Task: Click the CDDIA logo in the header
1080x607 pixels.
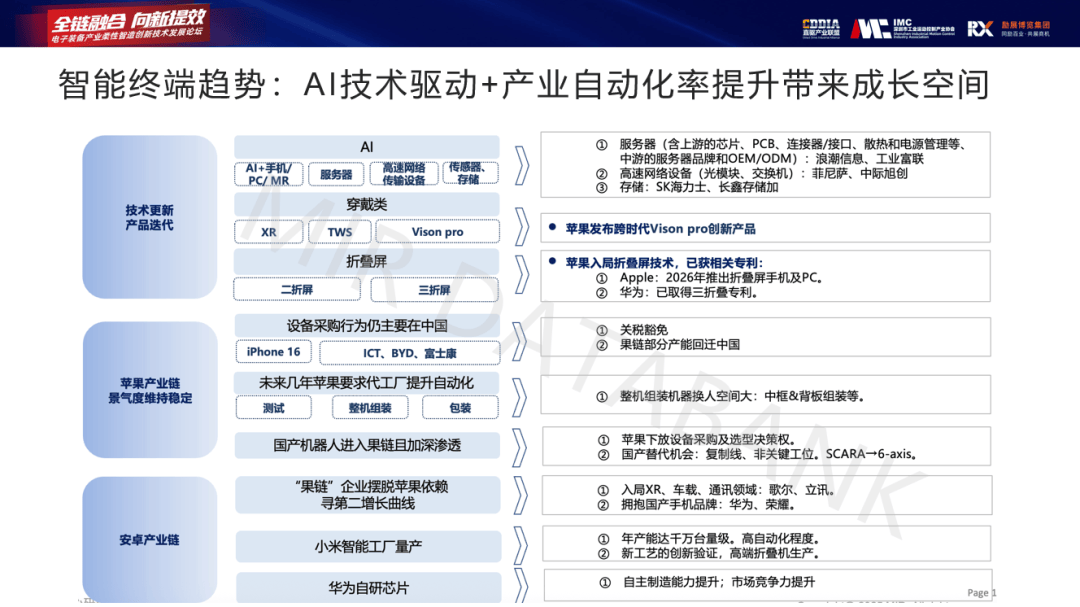Action: click(821, 28)
